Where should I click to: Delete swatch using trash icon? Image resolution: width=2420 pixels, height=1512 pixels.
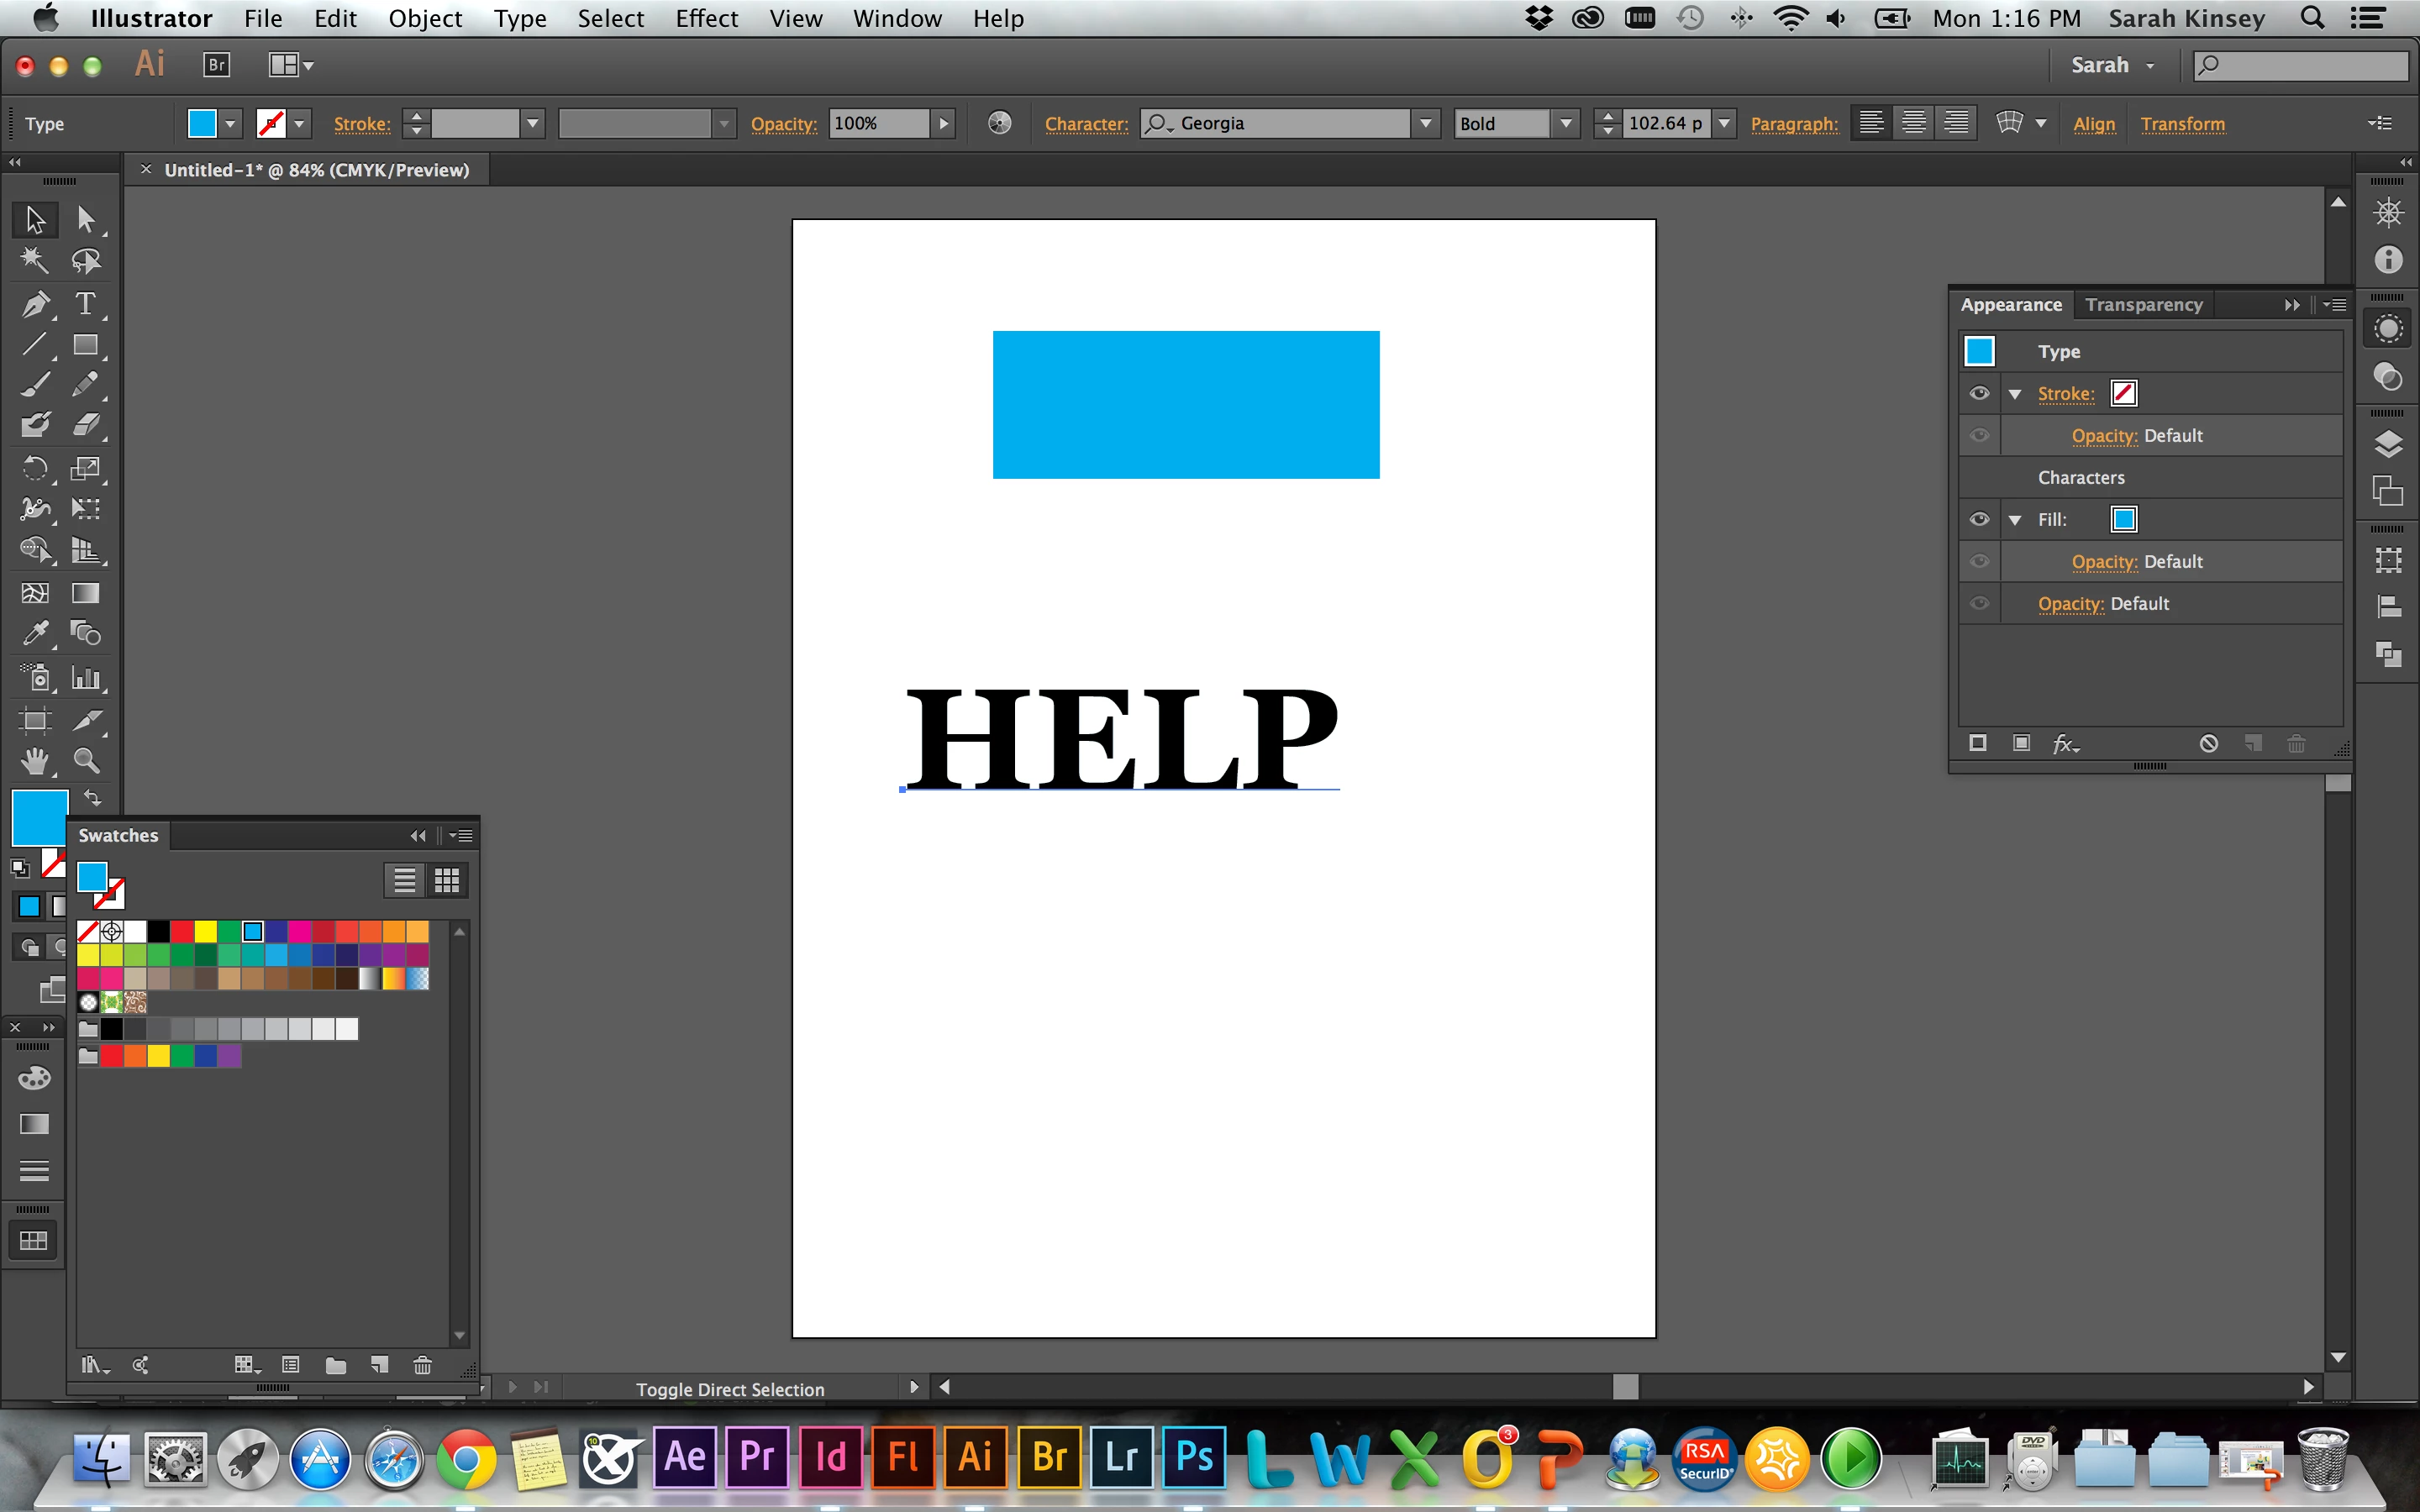(422, 1365)
